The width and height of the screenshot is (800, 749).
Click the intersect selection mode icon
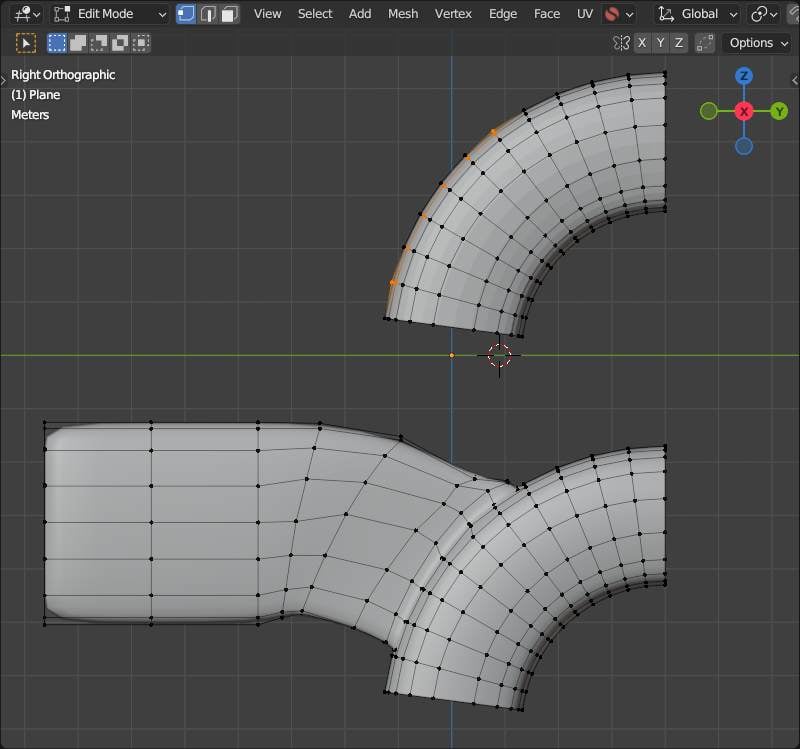(141, 43)
